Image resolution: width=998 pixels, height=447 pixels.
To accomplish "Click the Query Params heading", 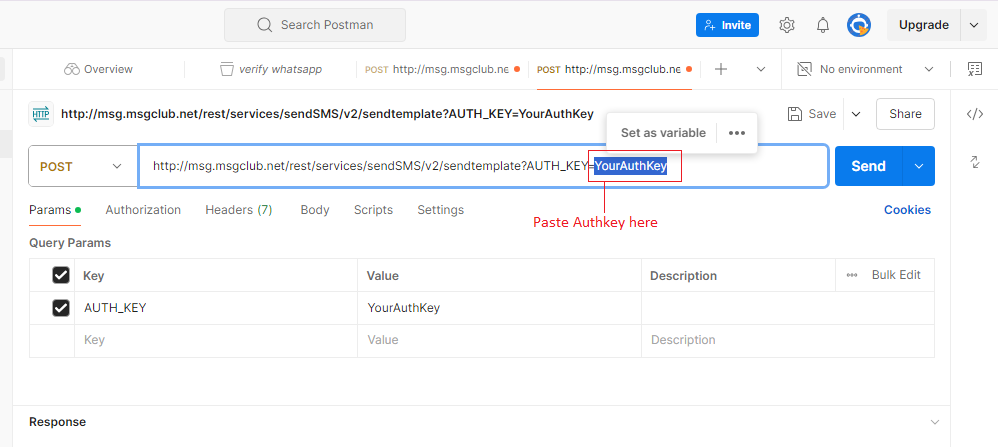I will (x=70, y=243).
